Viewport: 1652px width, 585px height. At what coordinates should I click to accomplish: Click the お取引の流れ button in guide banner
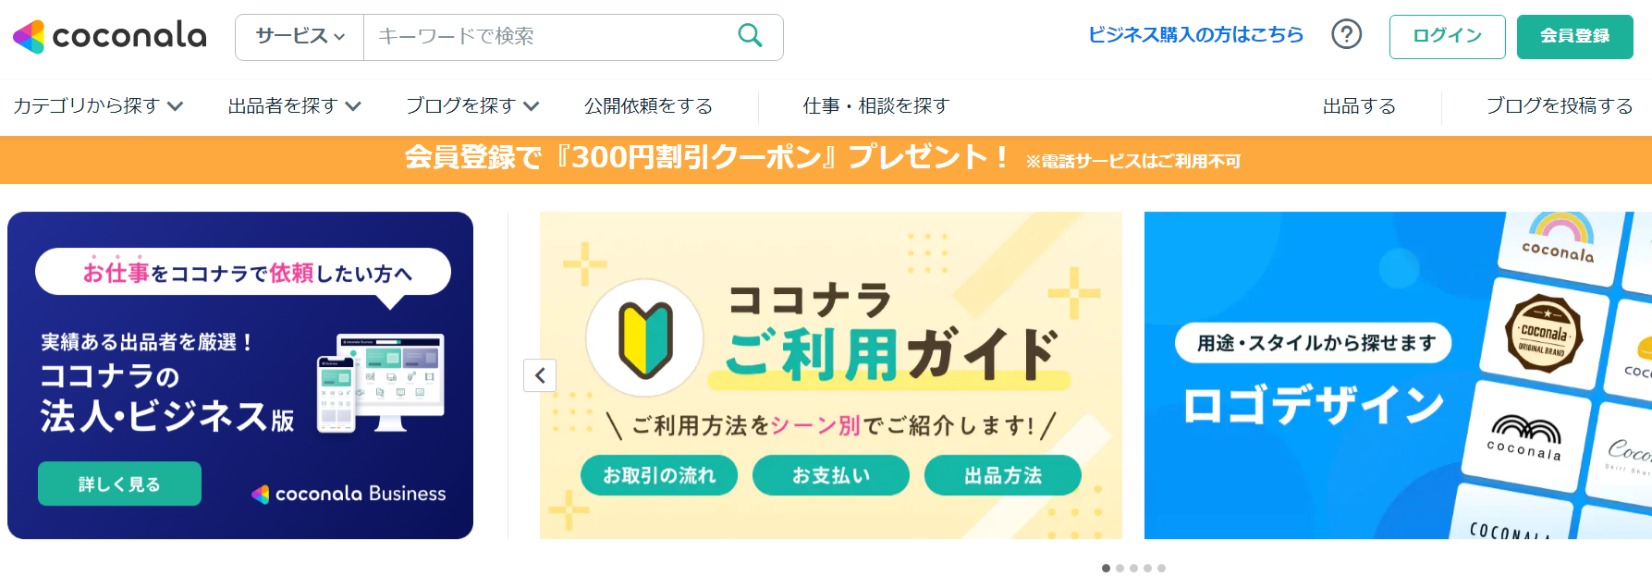[659, 476]
